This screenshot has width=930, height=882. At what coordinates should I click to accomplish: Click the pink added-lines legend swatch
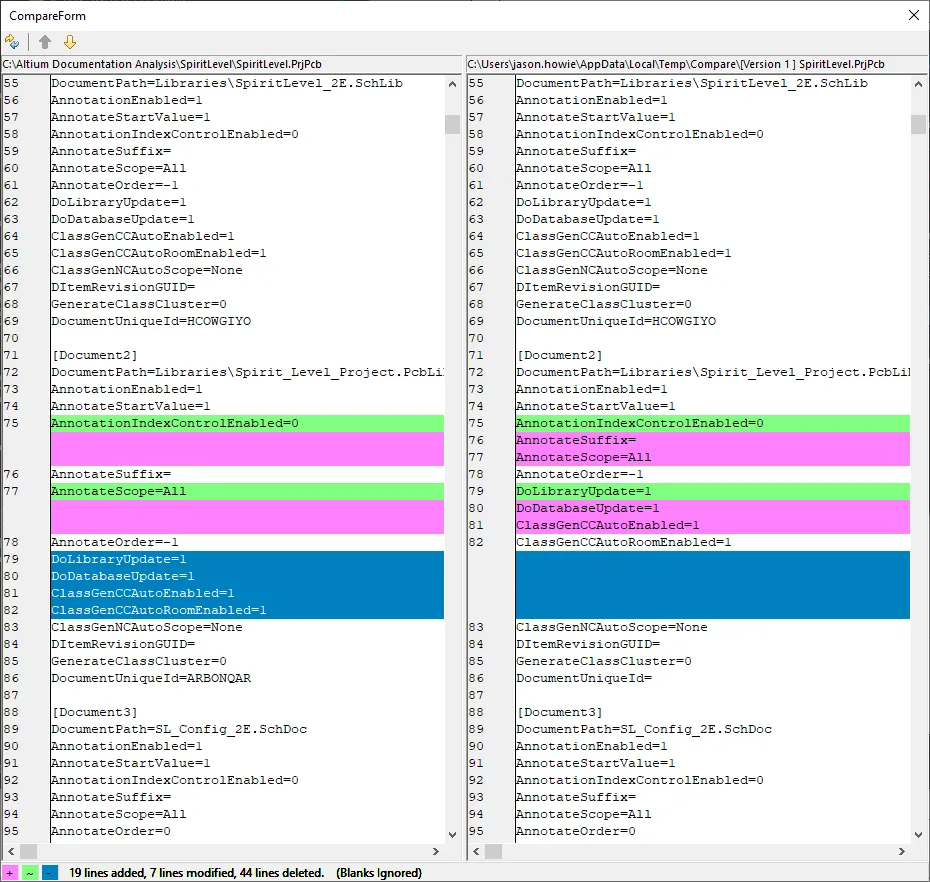(10, 873)
